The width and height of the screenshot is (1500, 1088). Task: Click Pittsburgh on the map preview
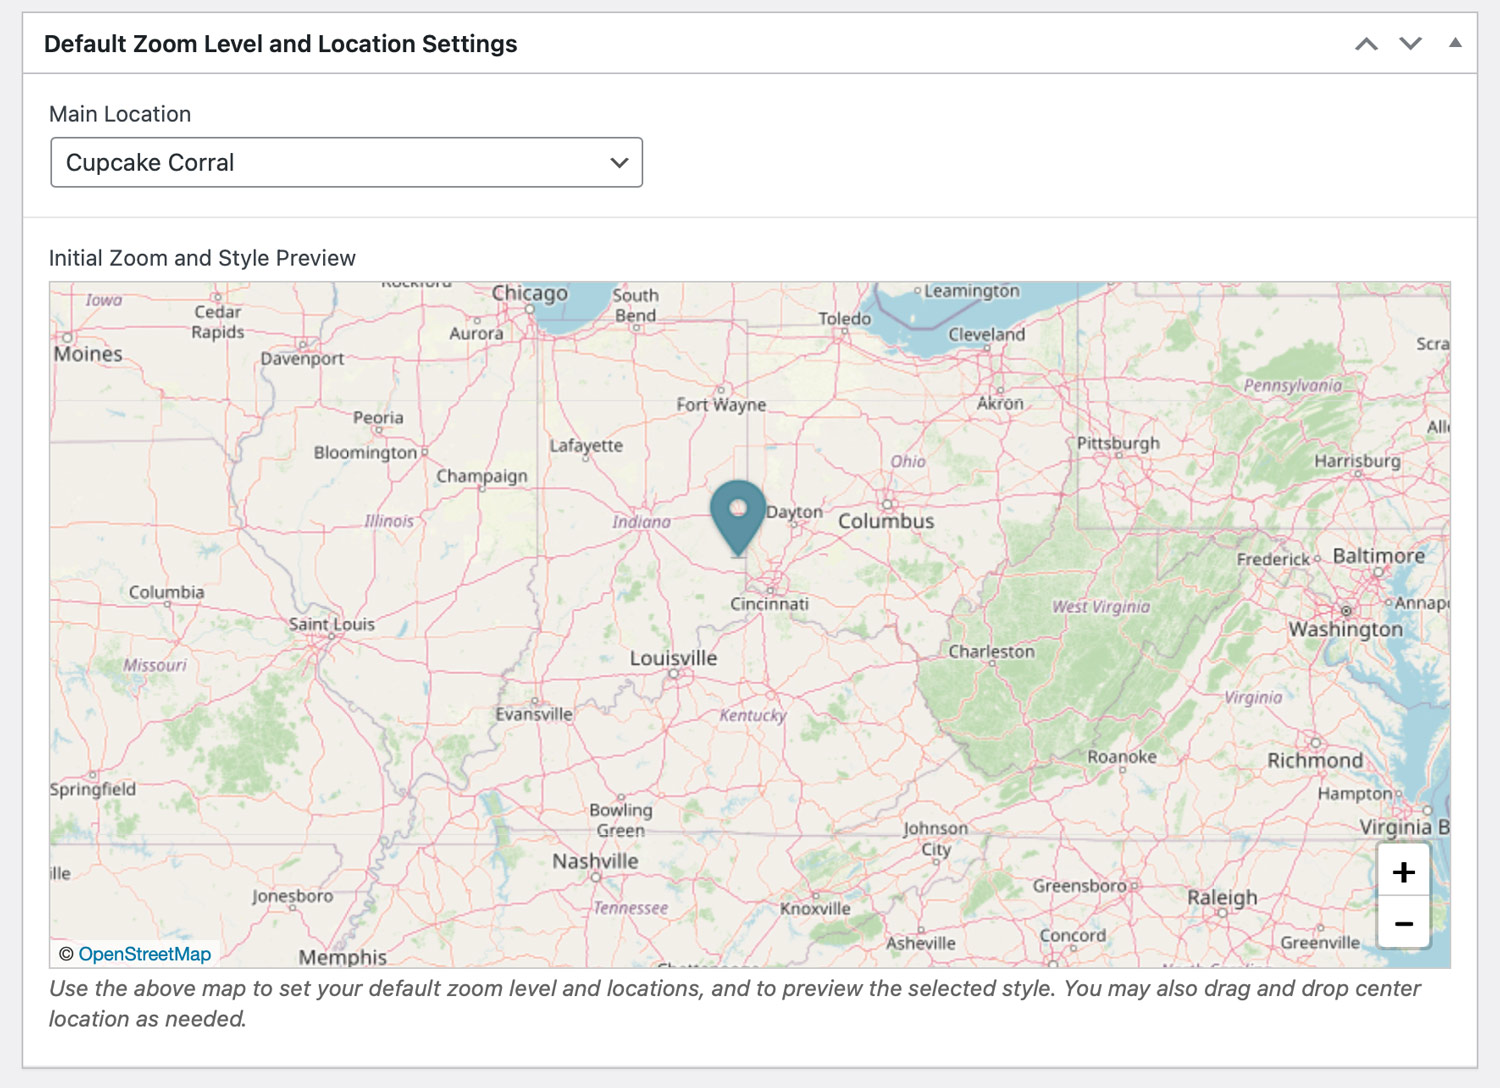click(x=1118, y=443)
